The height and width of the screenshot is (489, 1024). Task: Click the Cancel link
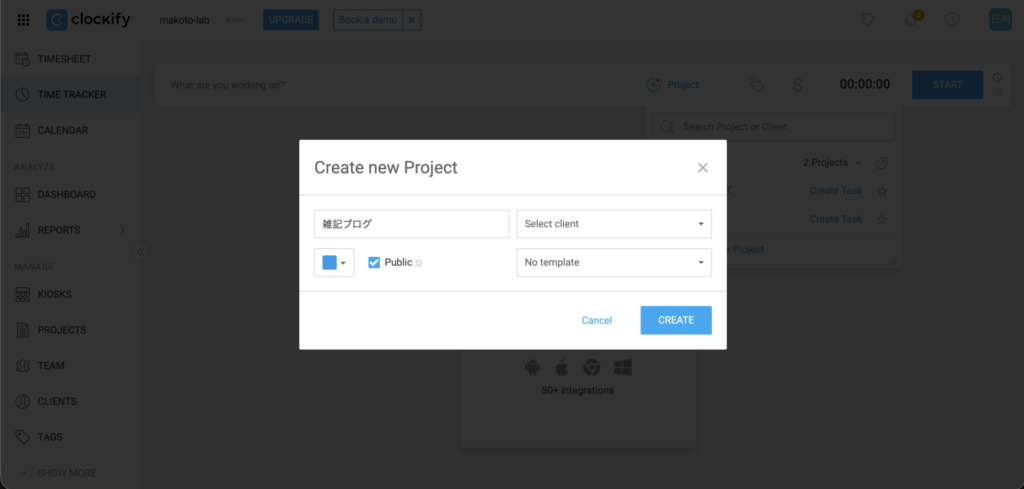tap(596, 320)
